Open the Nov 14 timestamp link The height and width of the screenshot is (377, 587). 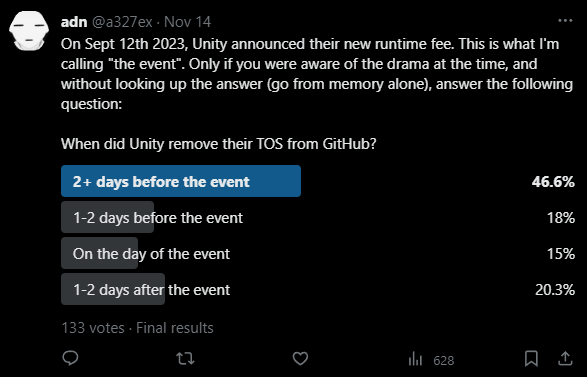click(x=188, y=22)
